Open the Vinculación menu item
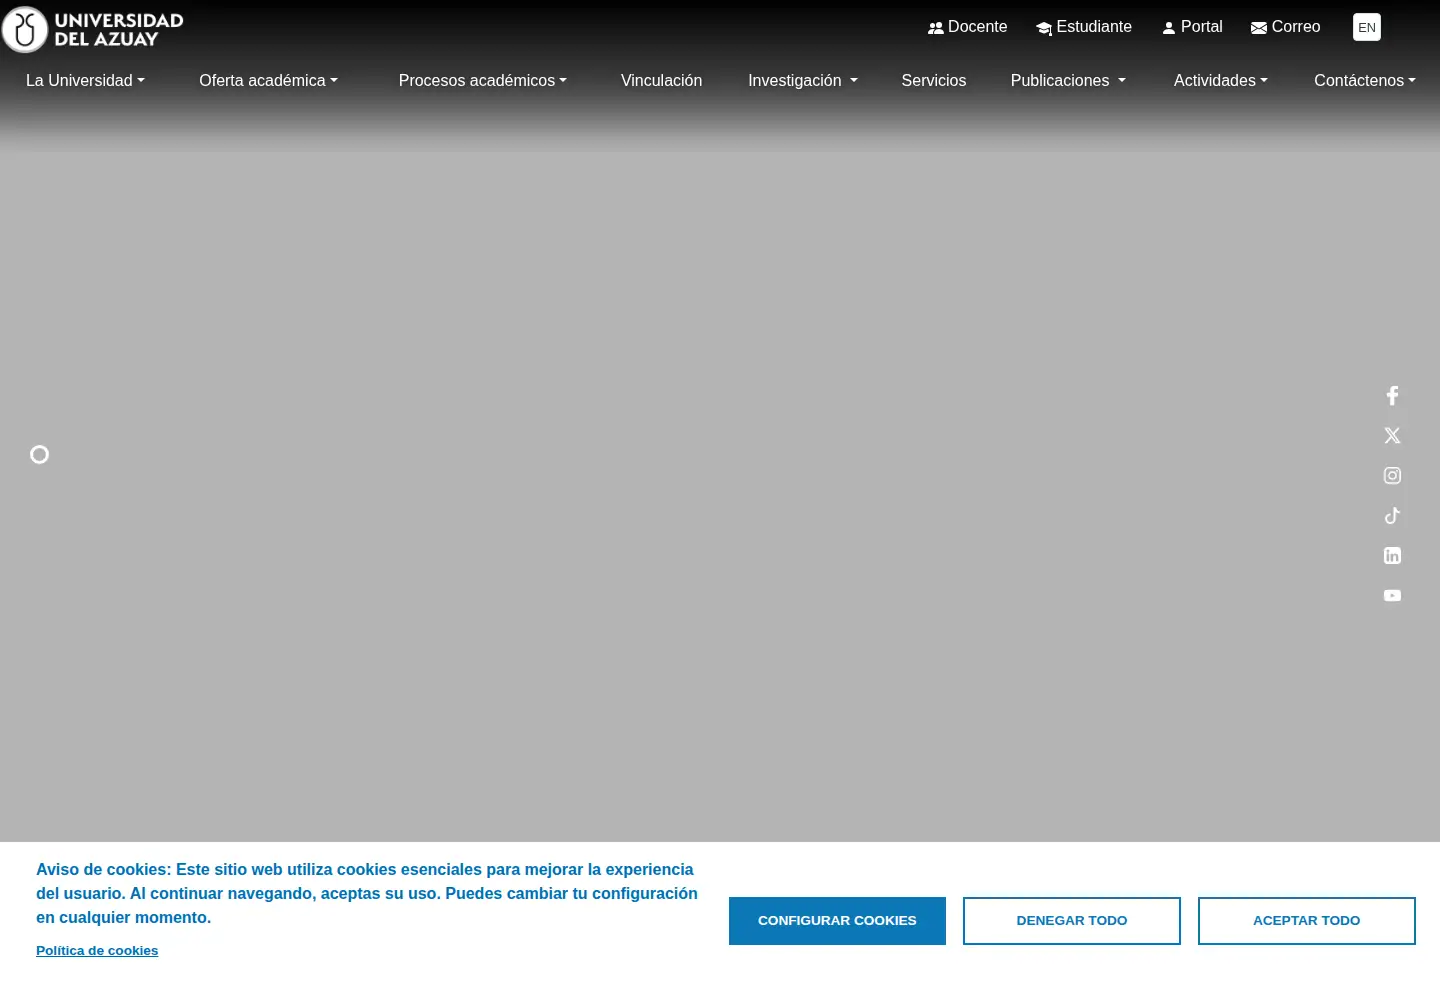Image resolution: width=1440 pixels, height=1000 pixels. click(661, 81)
